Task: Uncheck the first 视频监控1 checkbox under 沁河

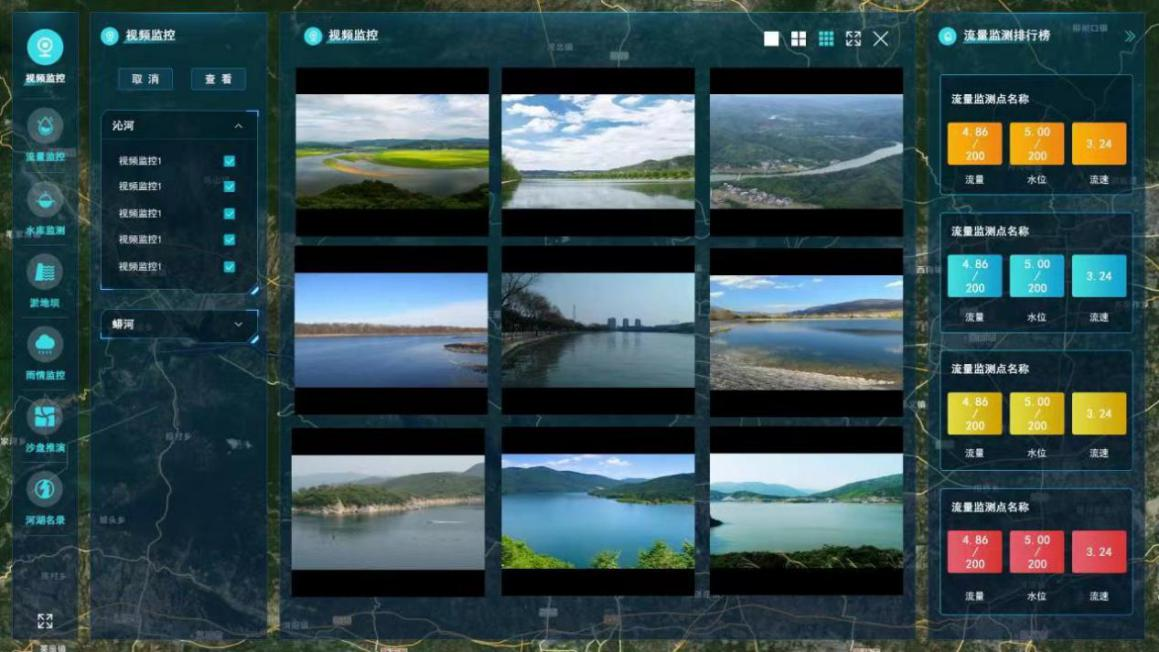Action: 229,160
